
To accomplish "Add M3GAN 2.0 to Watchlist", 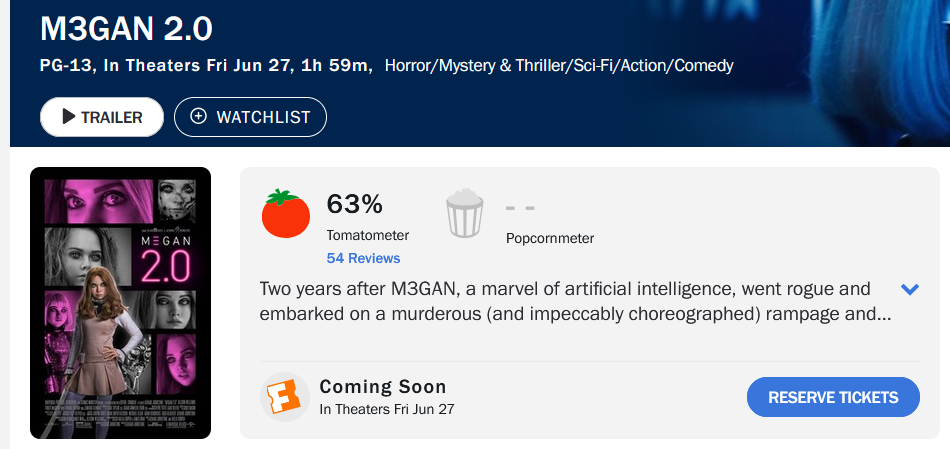I will tap(250, 117).
